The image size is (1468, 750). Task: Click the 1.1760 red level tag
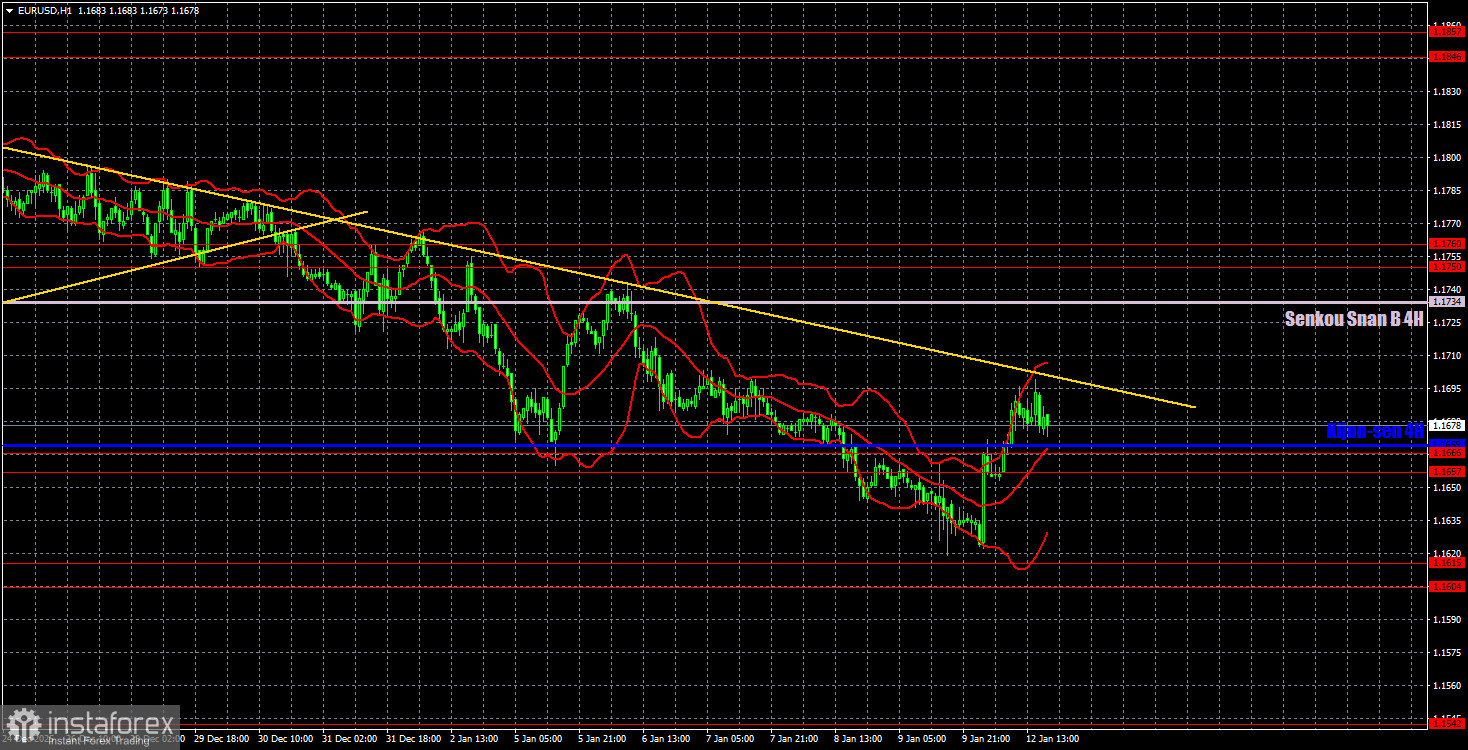(1448, 243)
